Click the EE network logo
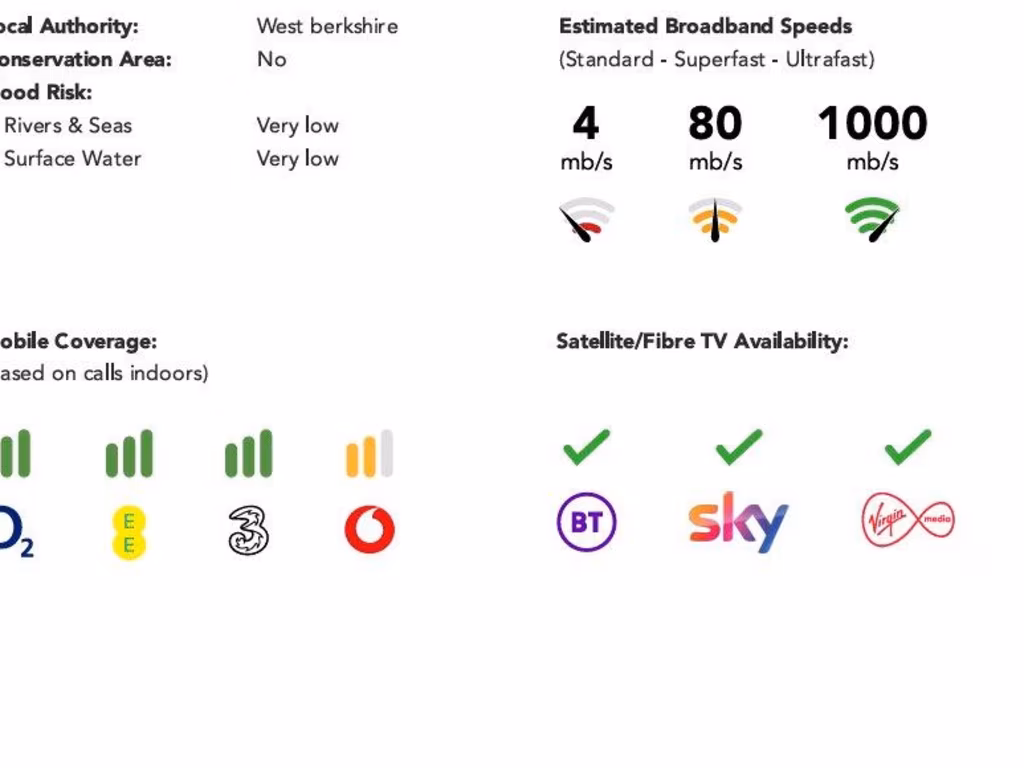 (129, 533)
